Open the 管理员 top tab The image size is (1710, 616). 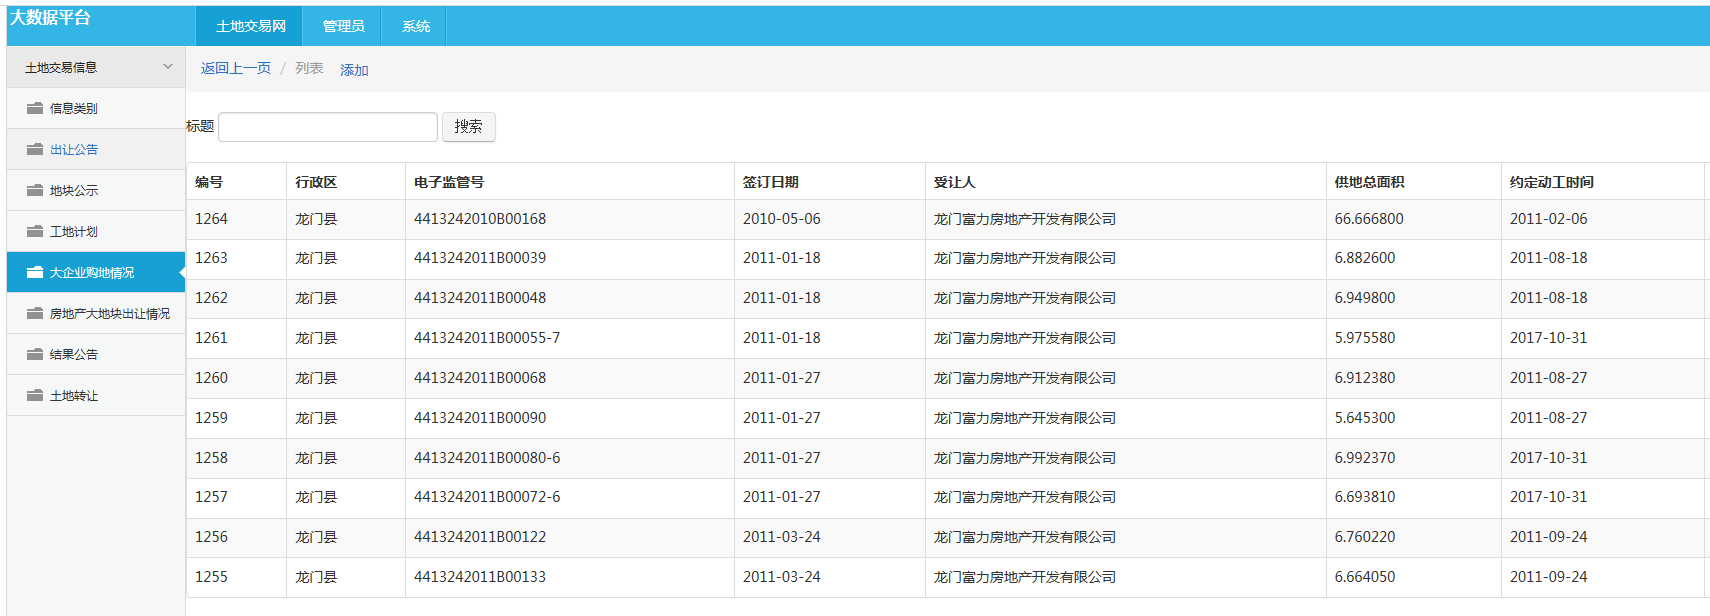click(x=344, y=26)
